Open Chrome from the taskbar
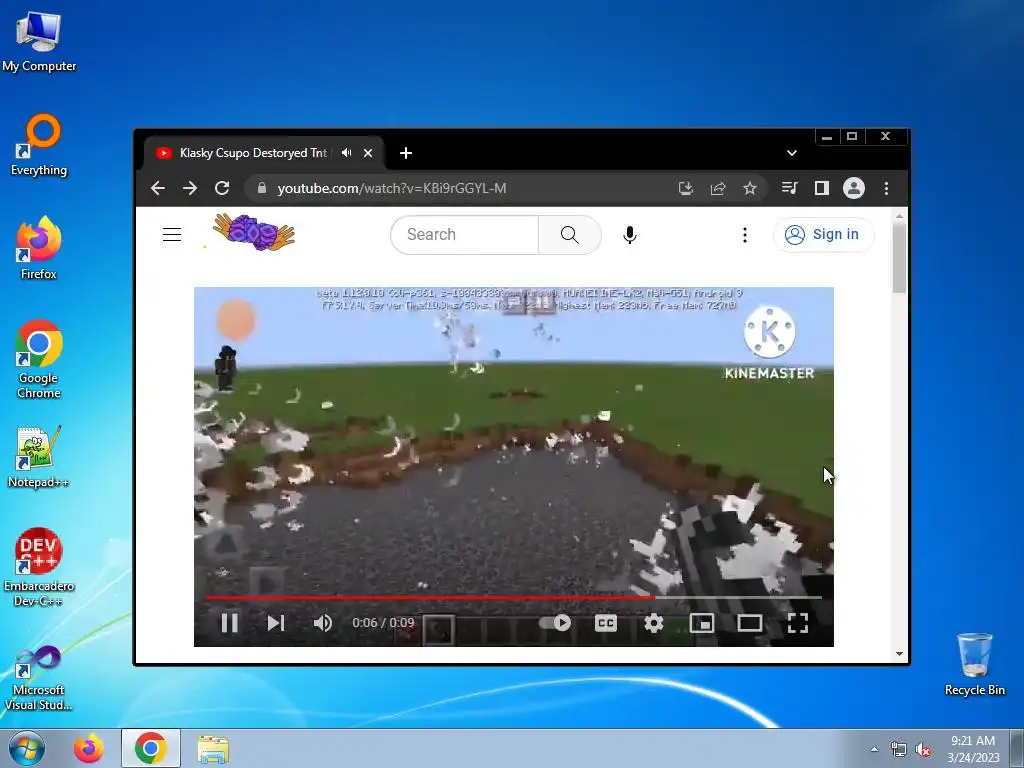 (x=150, y=748)
